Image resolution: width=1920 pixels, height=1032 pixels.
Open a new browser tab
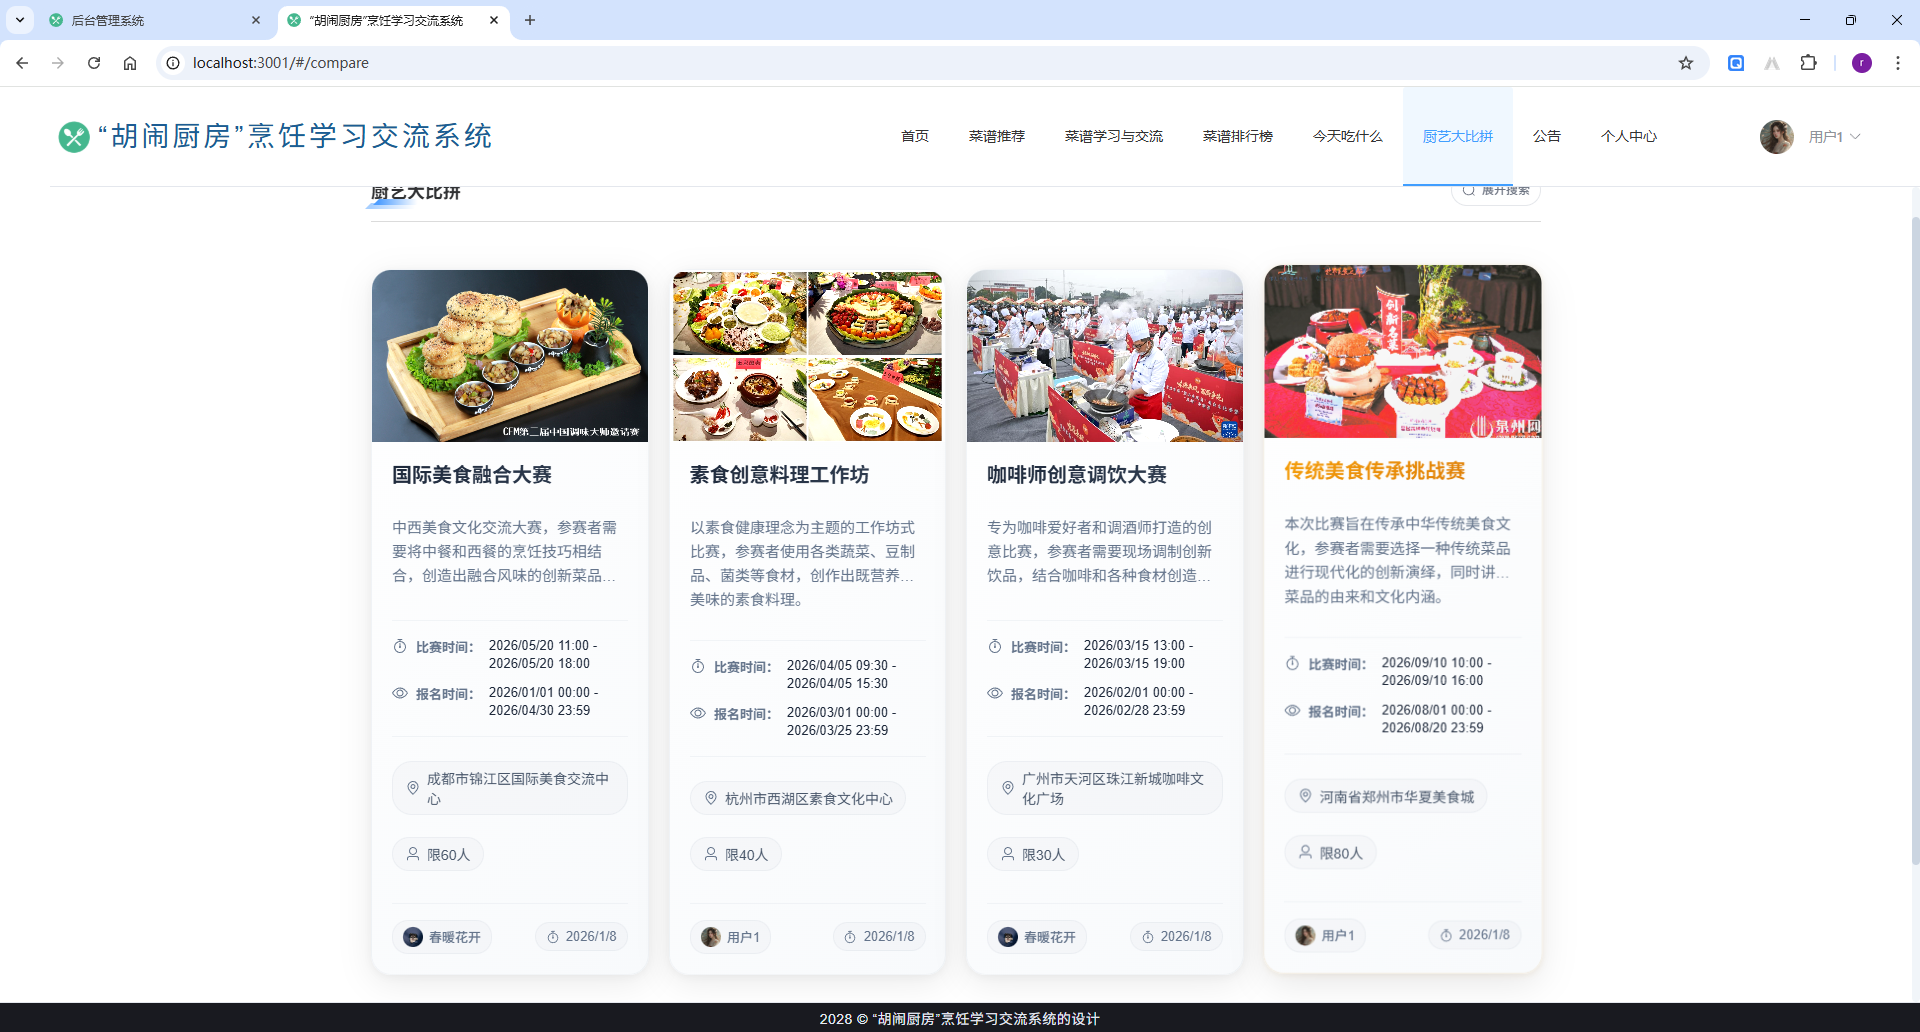point(530,20)
